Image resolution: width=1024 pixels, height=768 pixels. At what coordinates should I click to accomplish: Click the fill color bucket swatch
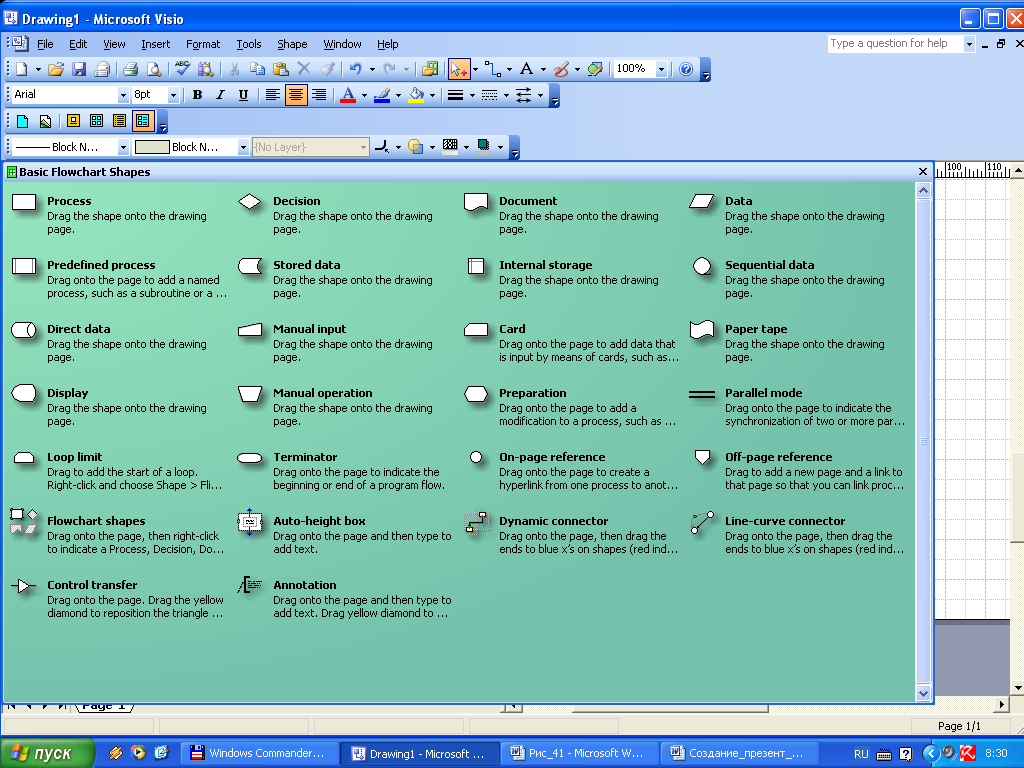pos(416,95)
